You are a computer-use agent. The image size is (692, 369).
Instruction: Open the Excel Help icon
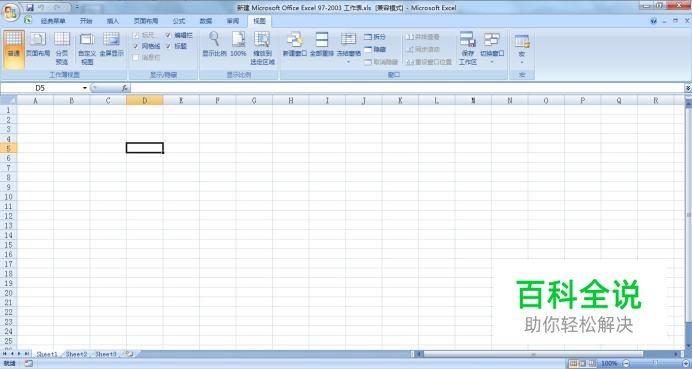pyautogui.click(x=654, y=21)
